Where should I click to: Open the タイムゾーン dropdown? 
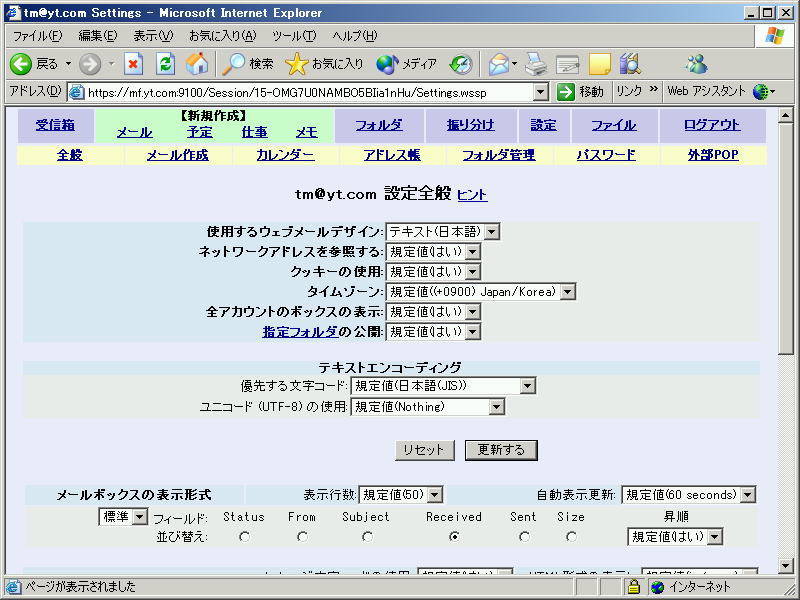tap(482, 292)
